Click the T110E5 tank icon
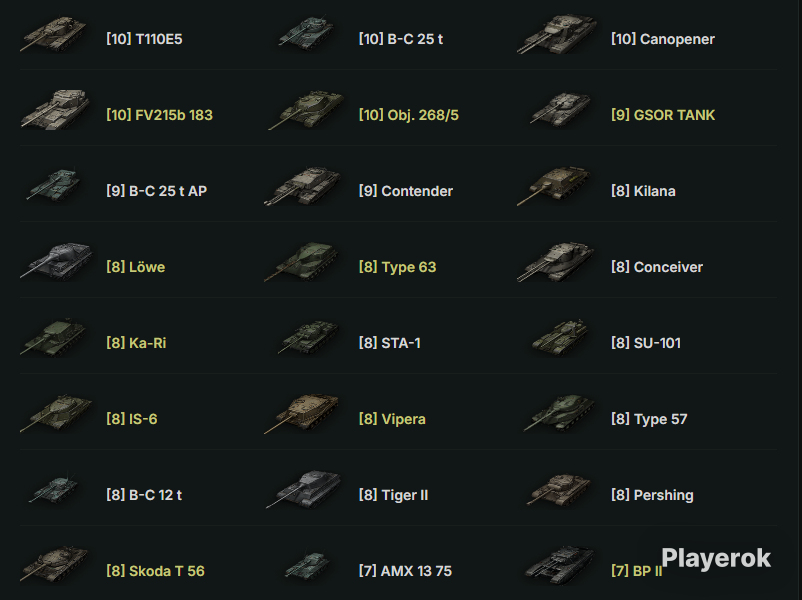 54,34
